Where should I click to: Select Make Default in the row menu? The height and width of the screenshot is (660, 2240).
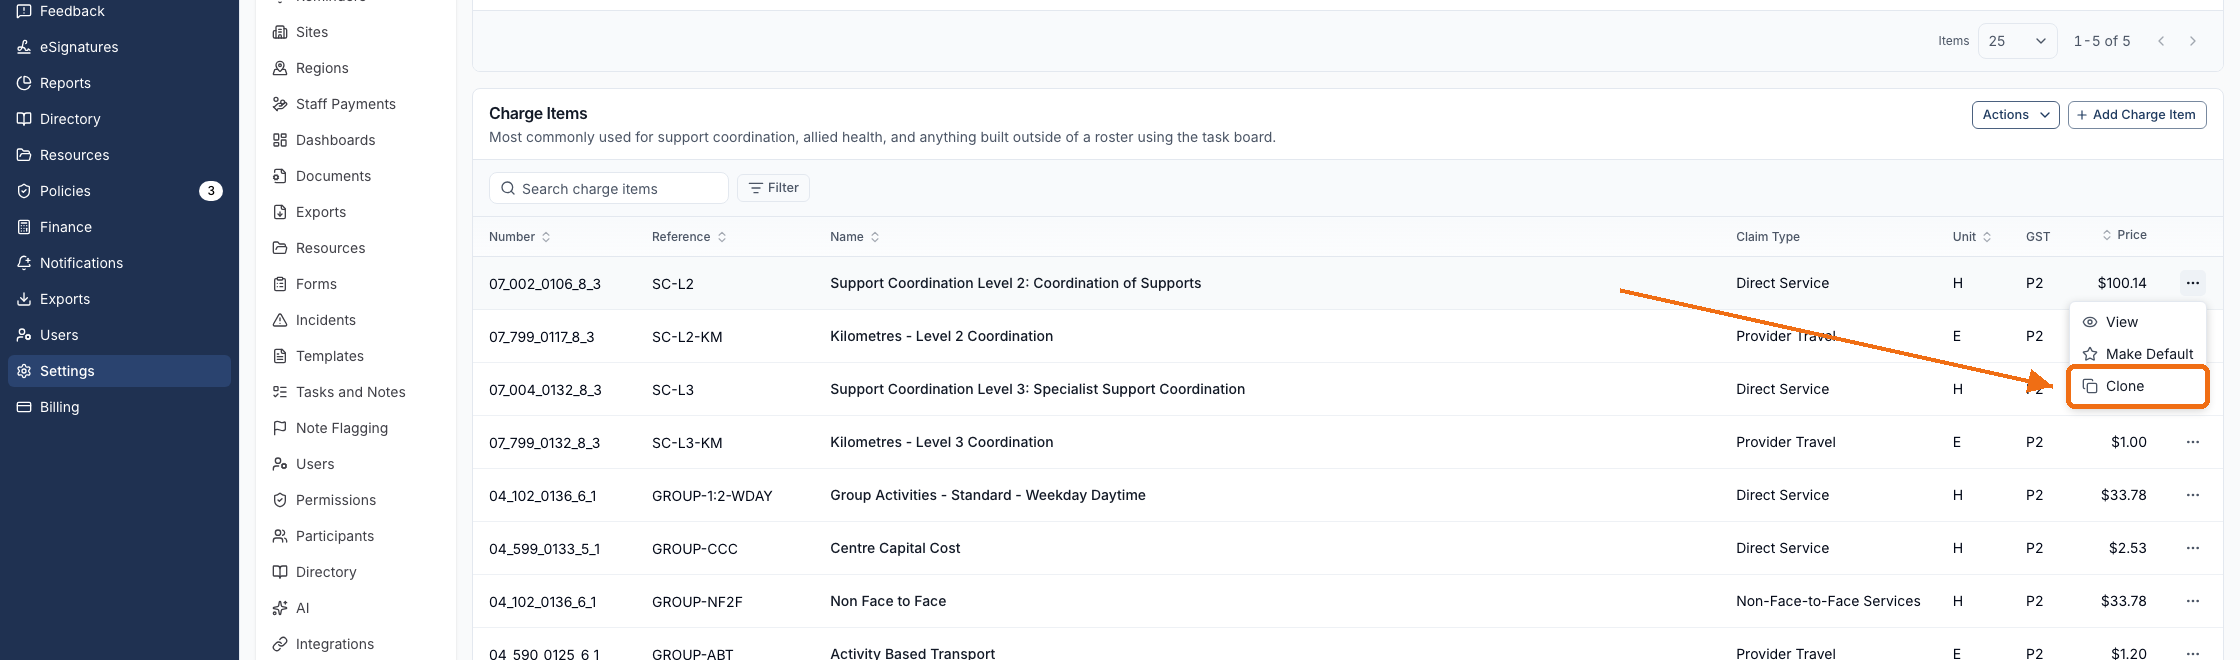coord(2138,354)
